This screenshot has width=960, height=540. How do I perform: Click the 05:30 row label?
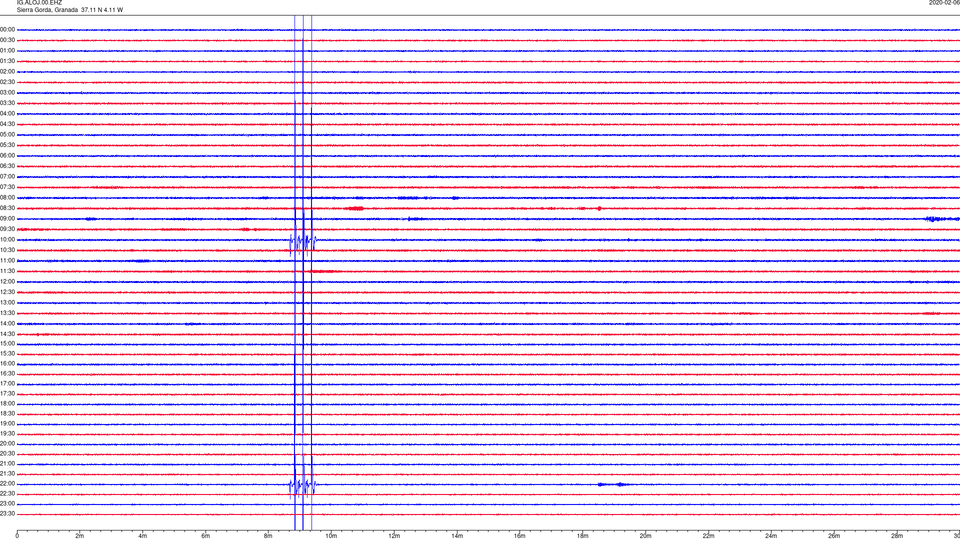click(7, 144)
